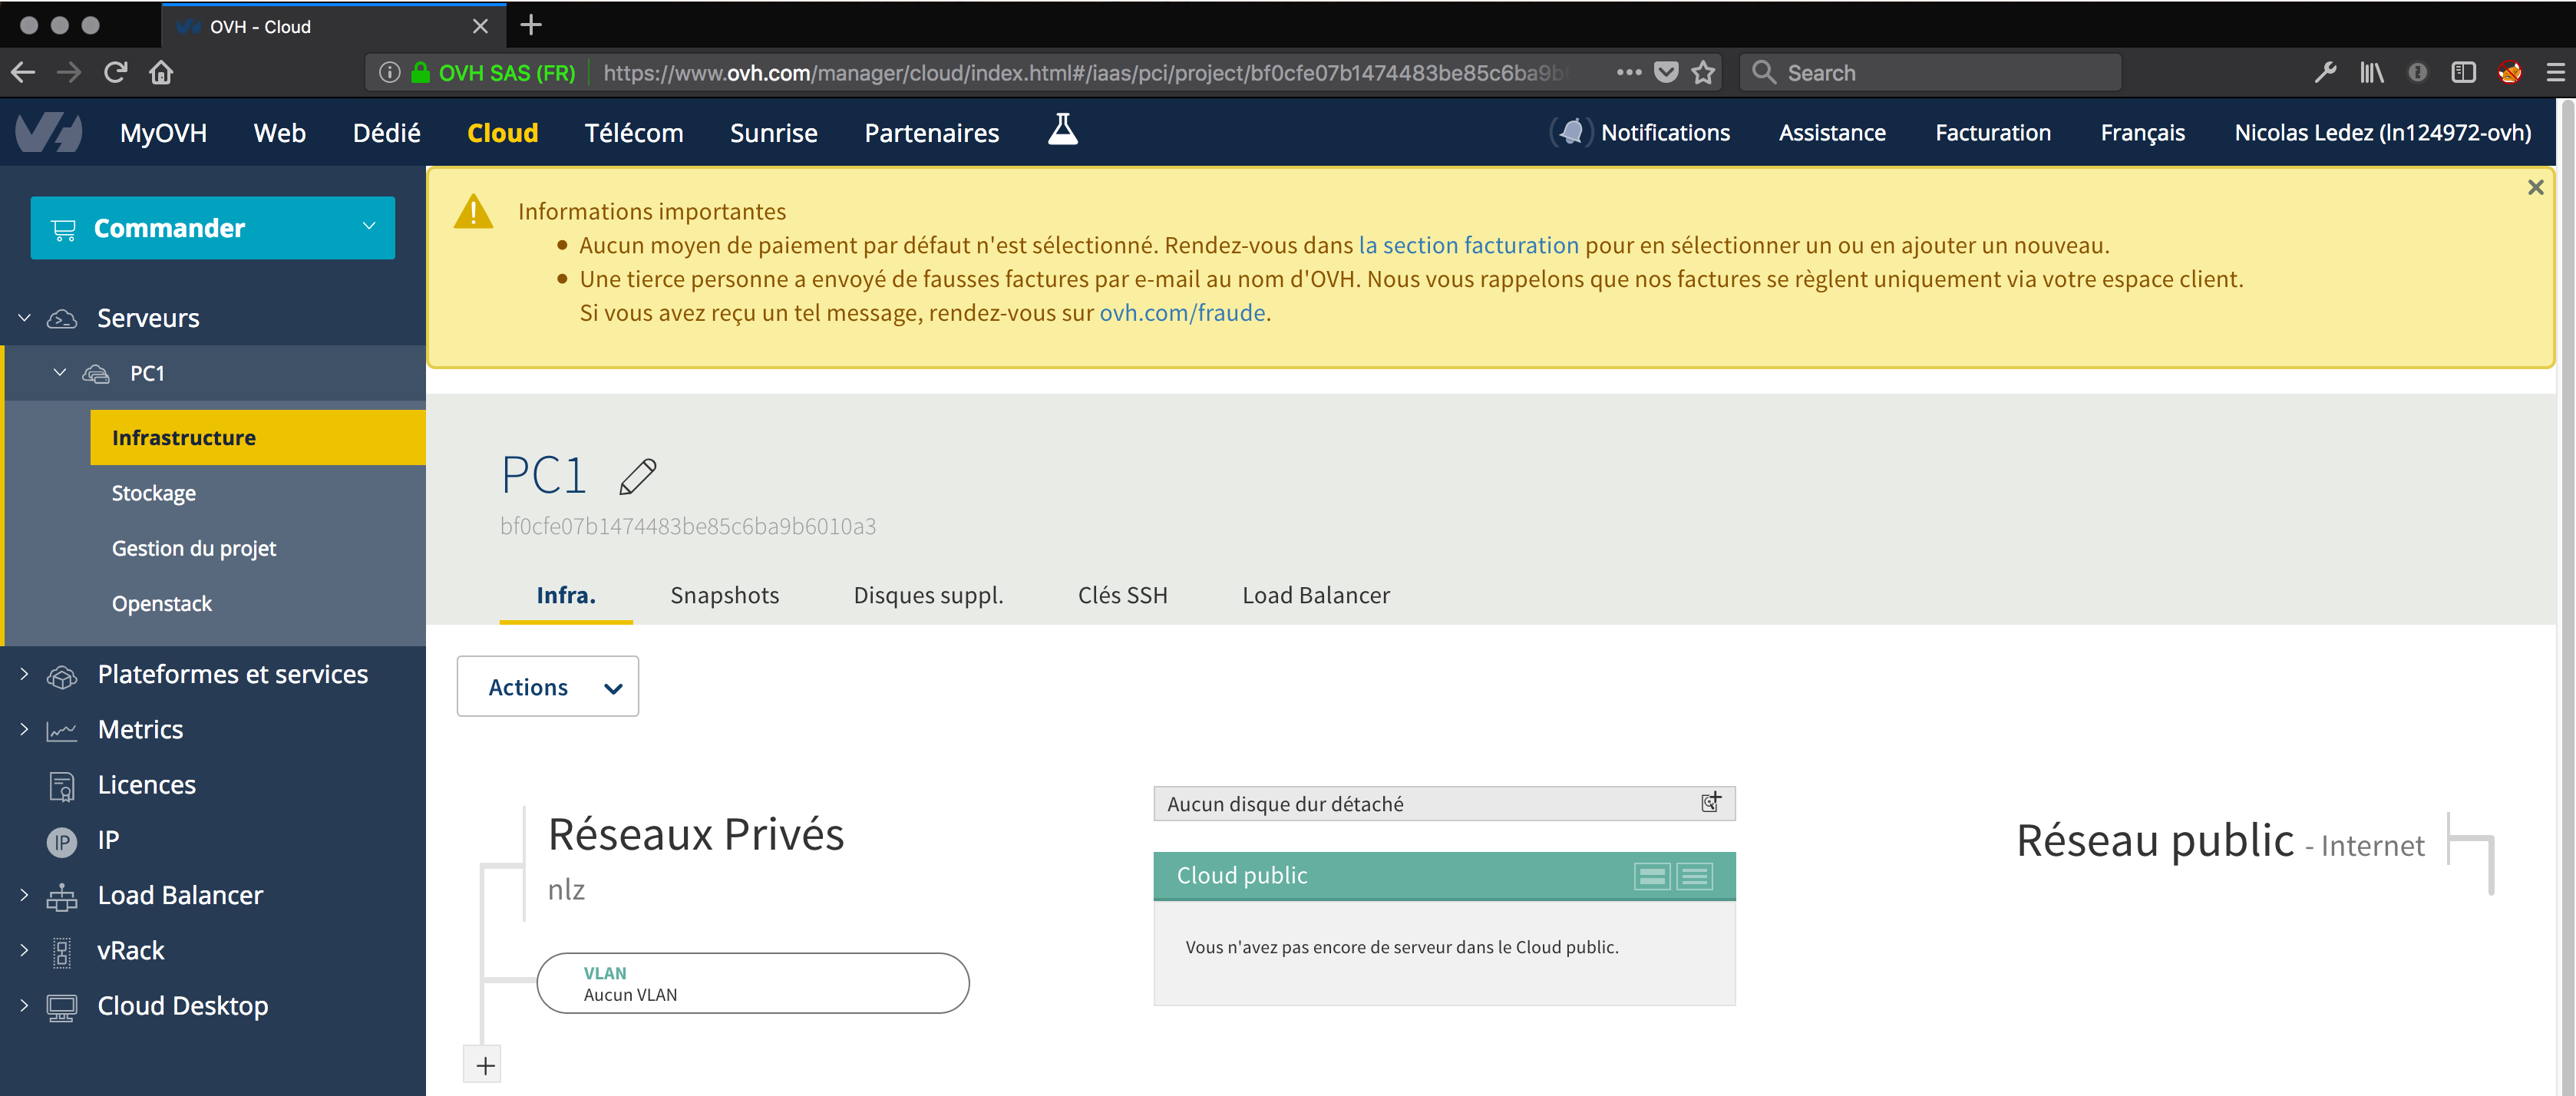This screenshot has width=2576, height=1096.
Task: Open the Partenaires top menu
Action: [x=931, y=132]
